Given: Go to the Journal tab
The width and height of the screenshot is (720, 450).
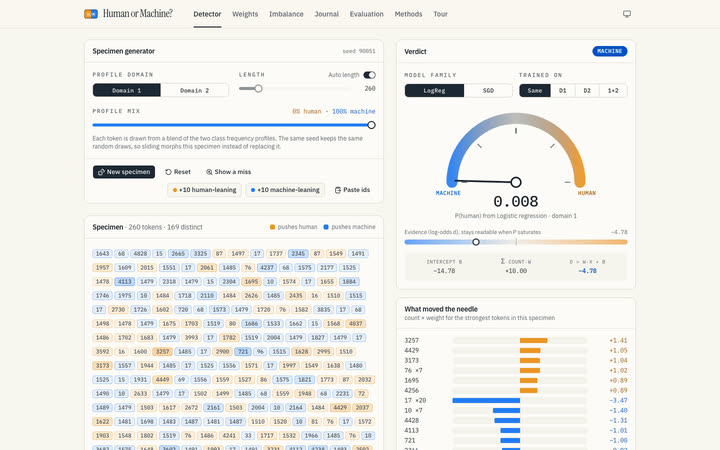Looking at the screenshot, I should point(326,14).
